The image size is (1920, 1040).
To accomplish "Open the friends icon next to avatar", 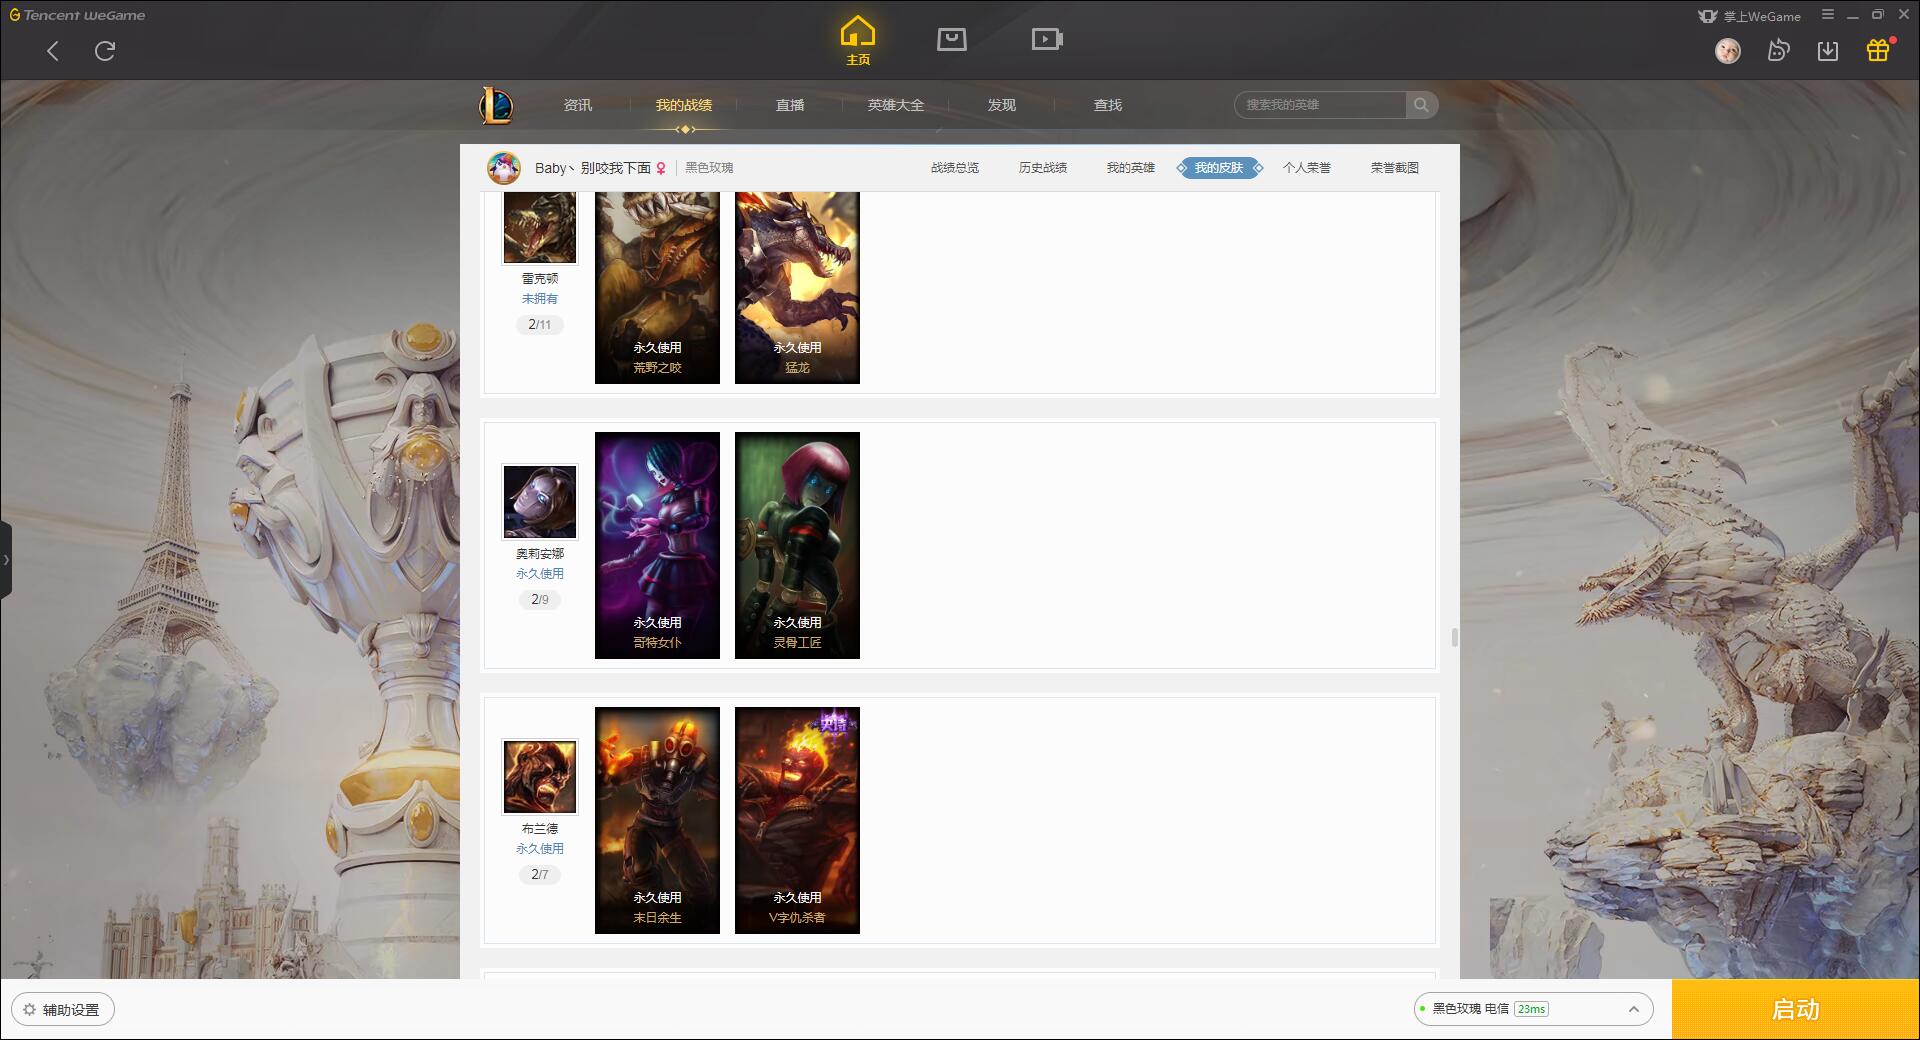I will [x=1778, y=51].
